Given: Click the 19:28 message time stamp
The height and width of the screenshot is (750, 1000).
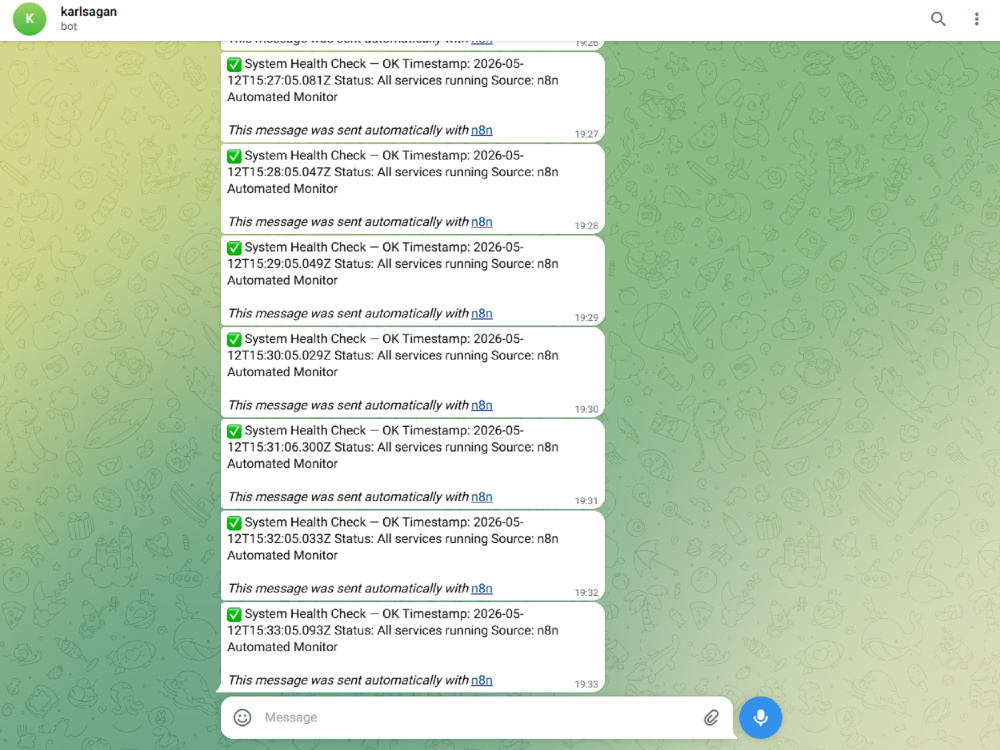Looking at the screenshot, I should pos(586,226).
